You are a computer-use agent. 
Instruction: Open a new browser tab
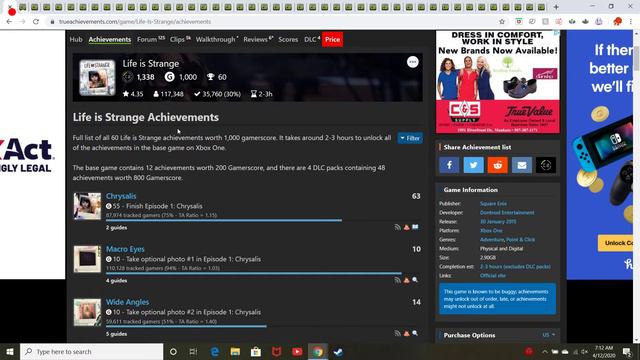[556, 7]
